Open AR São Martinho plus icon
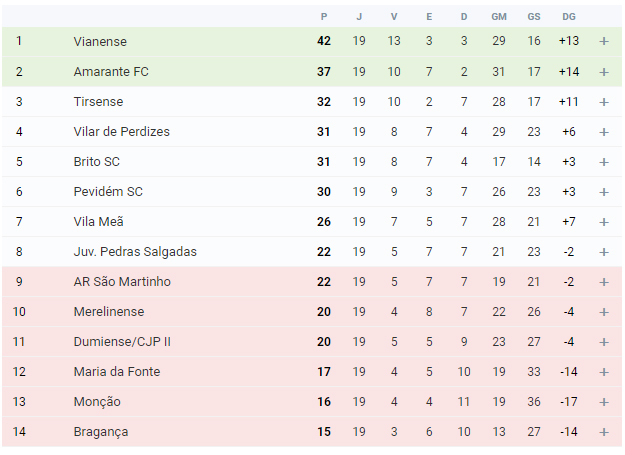Viewport: 625px width, 455px height. tap(603, 282)
